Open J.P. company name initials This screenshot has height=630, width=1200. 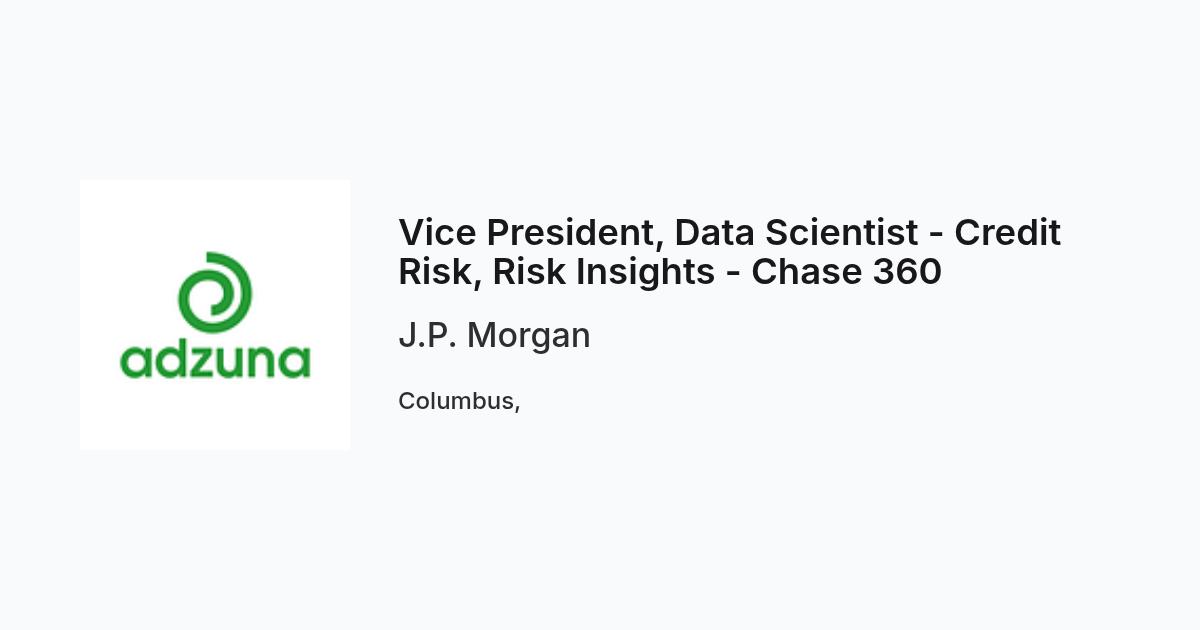point(428,335)
